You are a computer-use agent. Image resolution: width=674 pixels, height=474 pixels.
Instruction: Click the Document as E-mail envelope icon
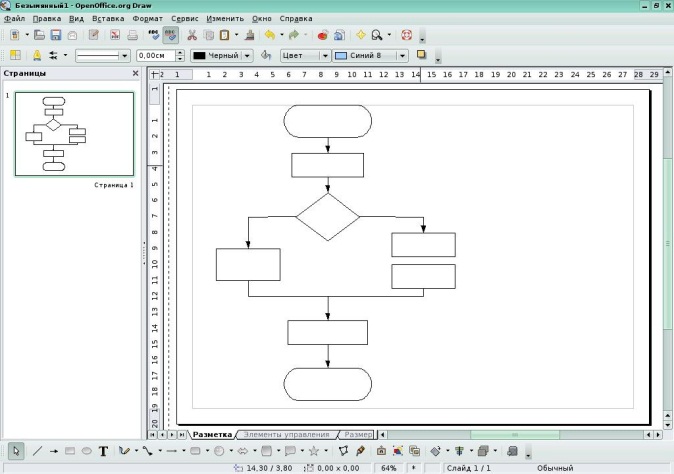pos(72,35)
